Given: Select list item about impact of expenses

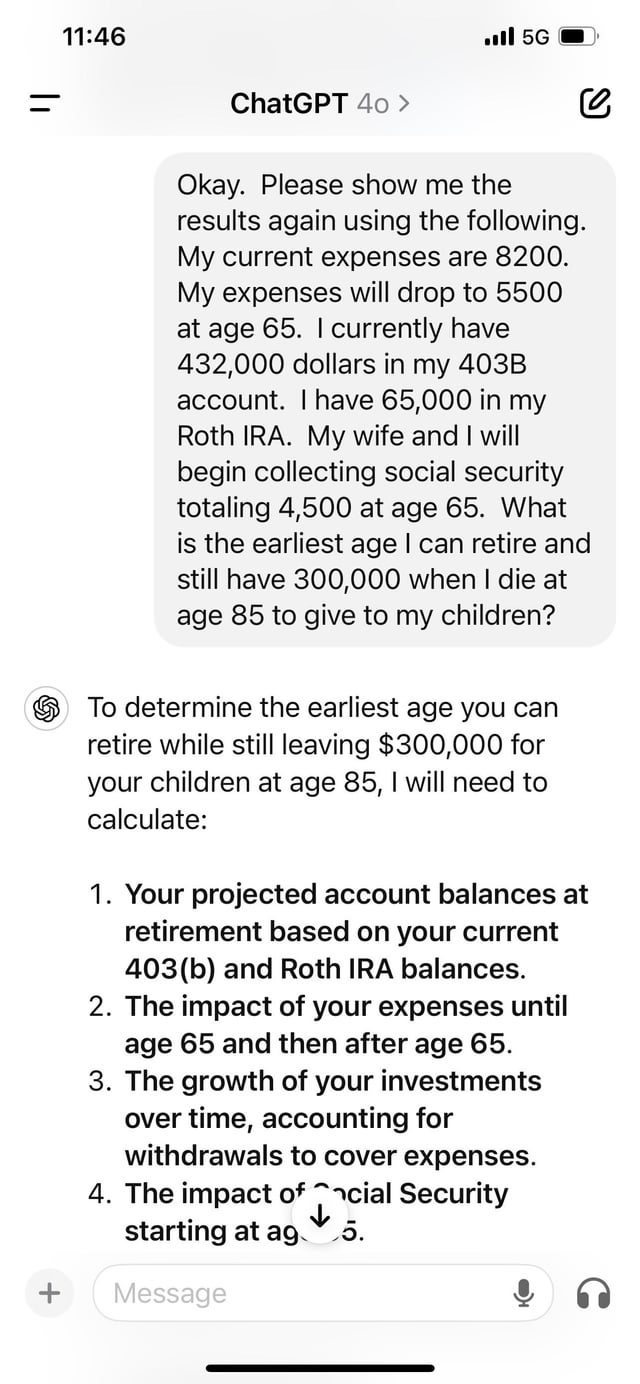Looking at the screenshot, I should (x=345, y=1025).
